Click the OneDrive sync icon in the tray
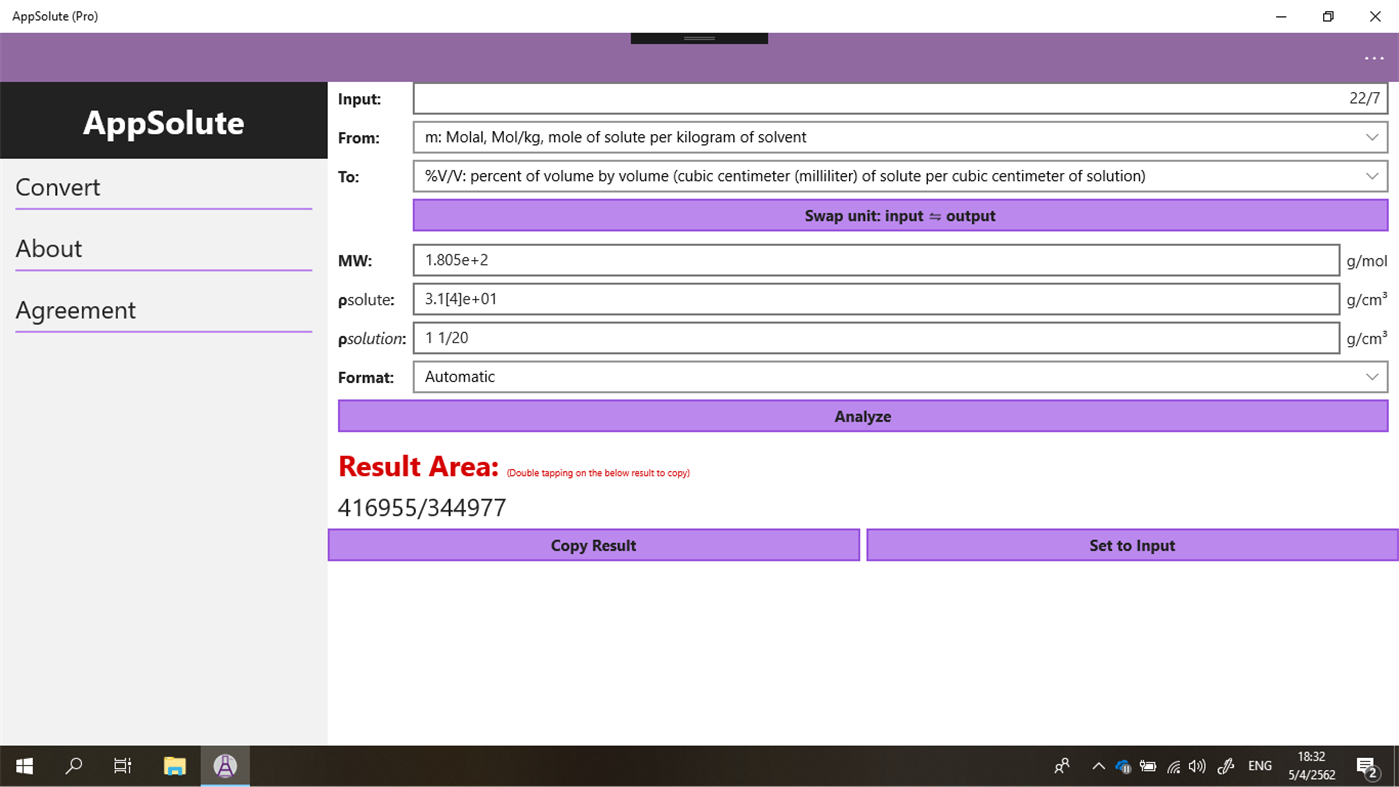This screenshot has height=787, width=1399. point(1122,766)
